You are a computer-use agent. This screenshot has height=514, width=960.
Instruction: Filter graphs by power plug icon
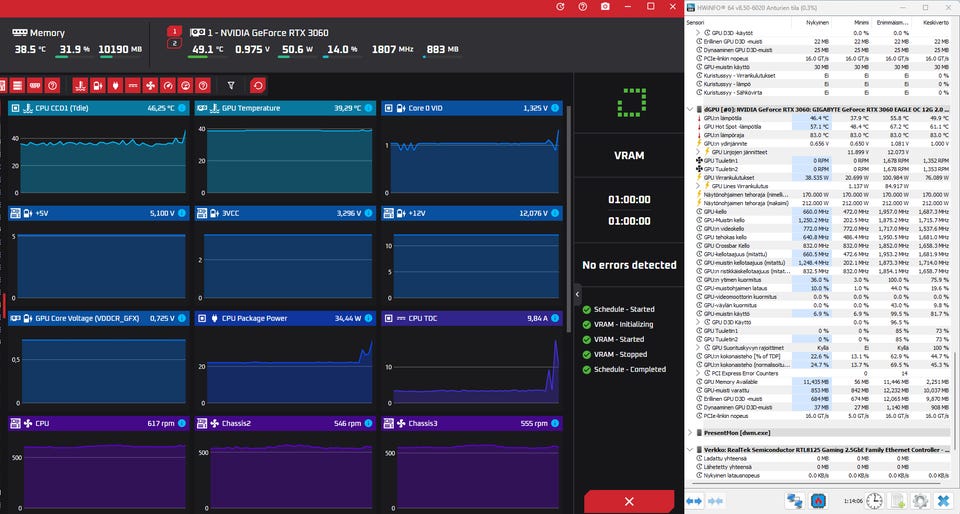(x=115, y=86)
